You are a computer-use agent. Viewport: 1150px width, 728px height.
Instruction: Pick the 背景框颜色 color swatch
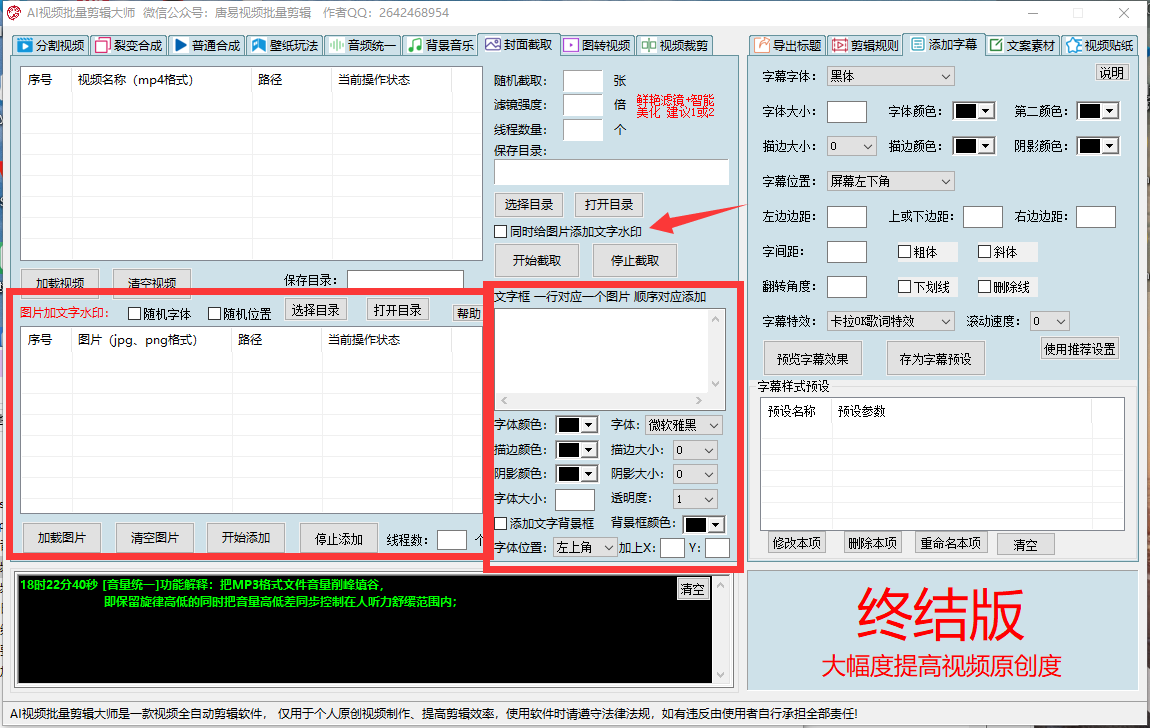click(703, 524)
